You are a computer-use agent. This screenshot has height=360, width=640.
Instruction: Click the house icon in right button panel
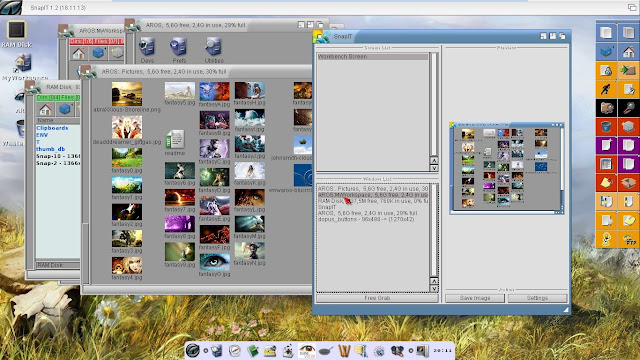pyautogui.click(x=629, y=51)
